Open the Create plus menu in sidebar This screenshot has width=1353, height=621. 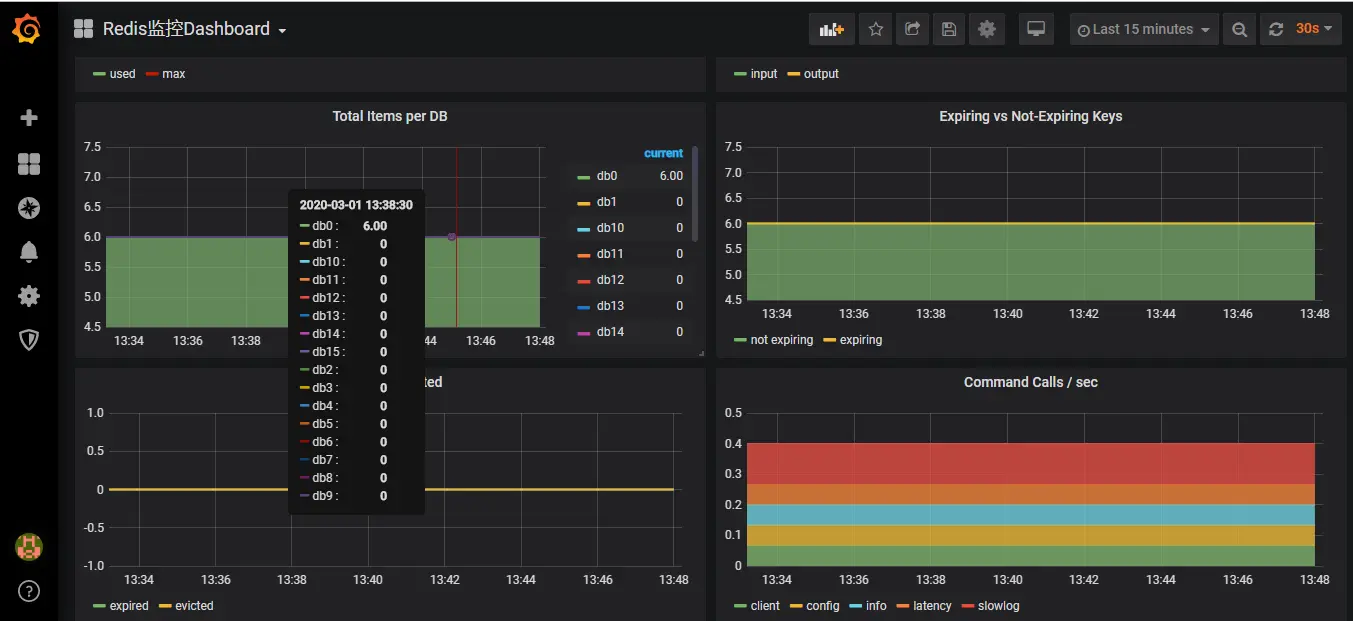point(29,118)
